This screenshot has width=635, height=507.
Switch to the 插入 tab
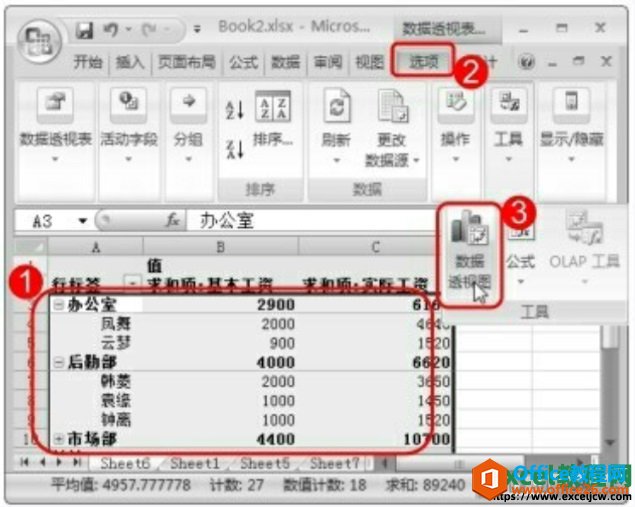[130, 62]
